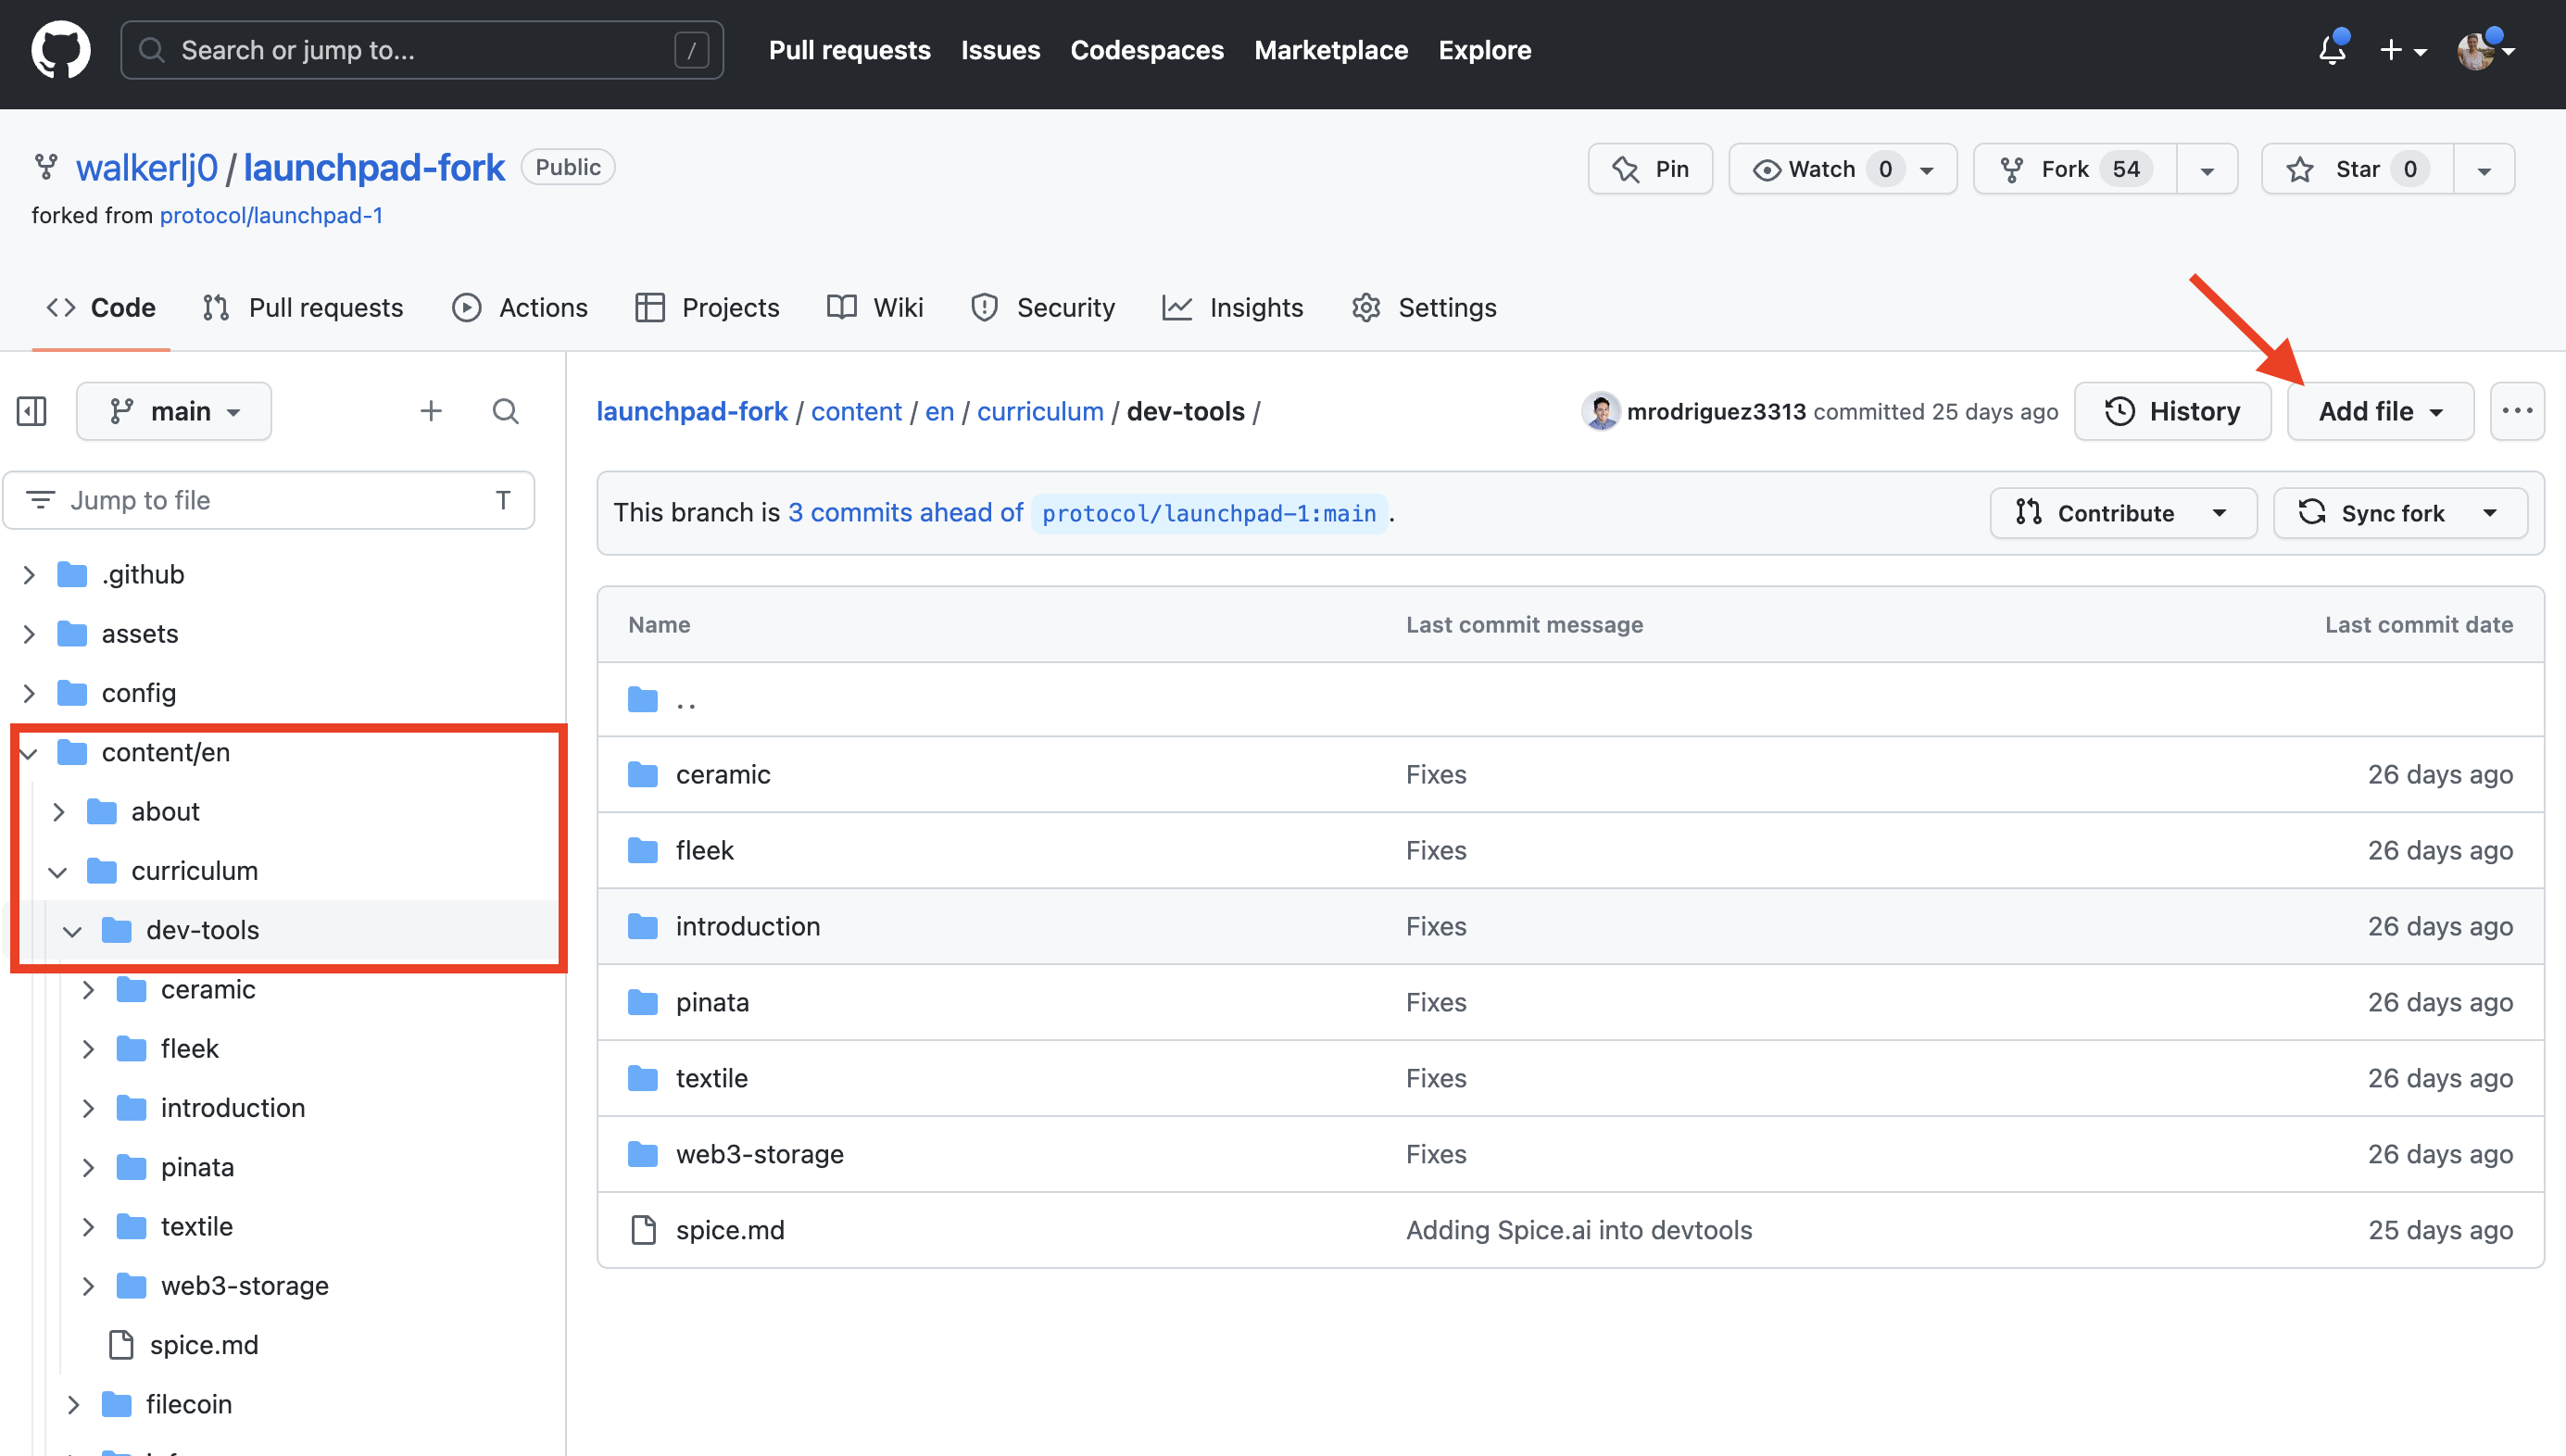Screen dimensions: 2566x1456
Task: Open protocol/launchpad-1 upstream link
Action: 271,215
